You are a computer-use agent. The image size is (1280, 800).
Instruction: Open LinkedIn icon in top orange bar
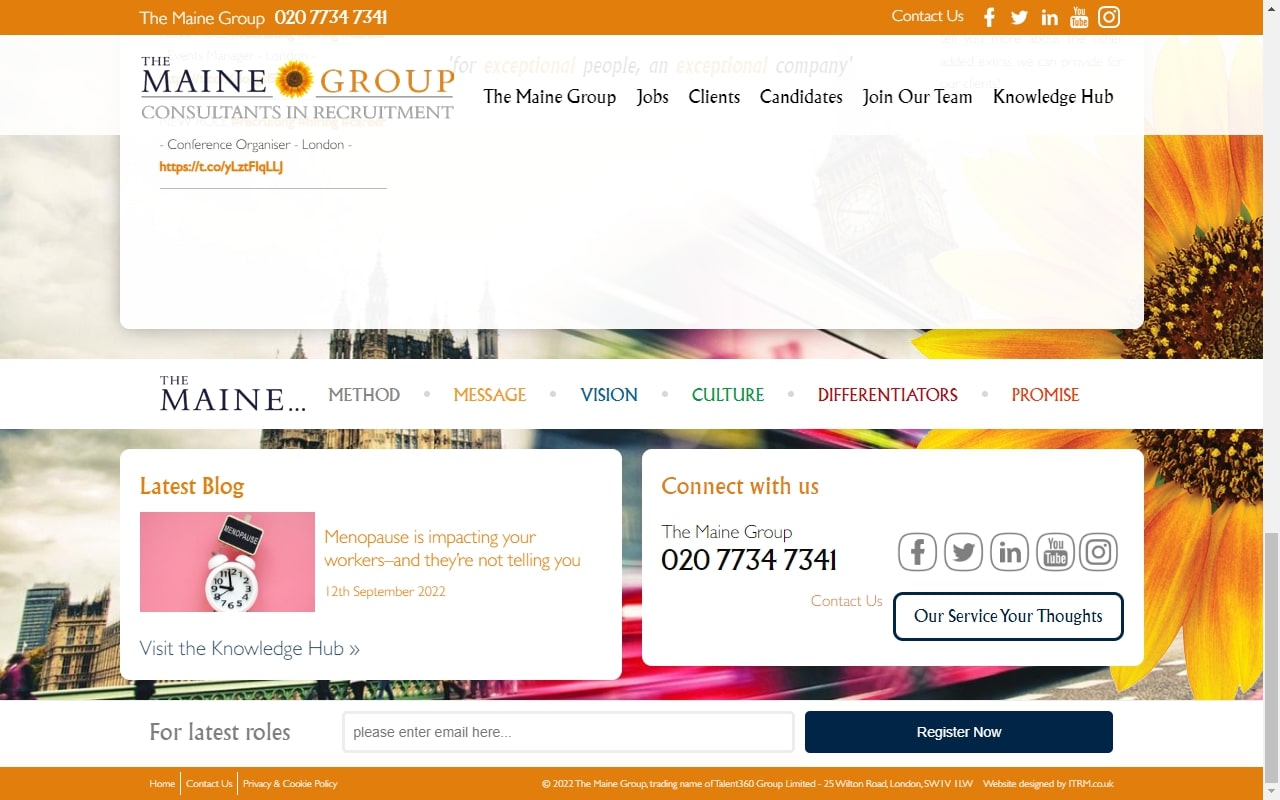click(1049, 17)
